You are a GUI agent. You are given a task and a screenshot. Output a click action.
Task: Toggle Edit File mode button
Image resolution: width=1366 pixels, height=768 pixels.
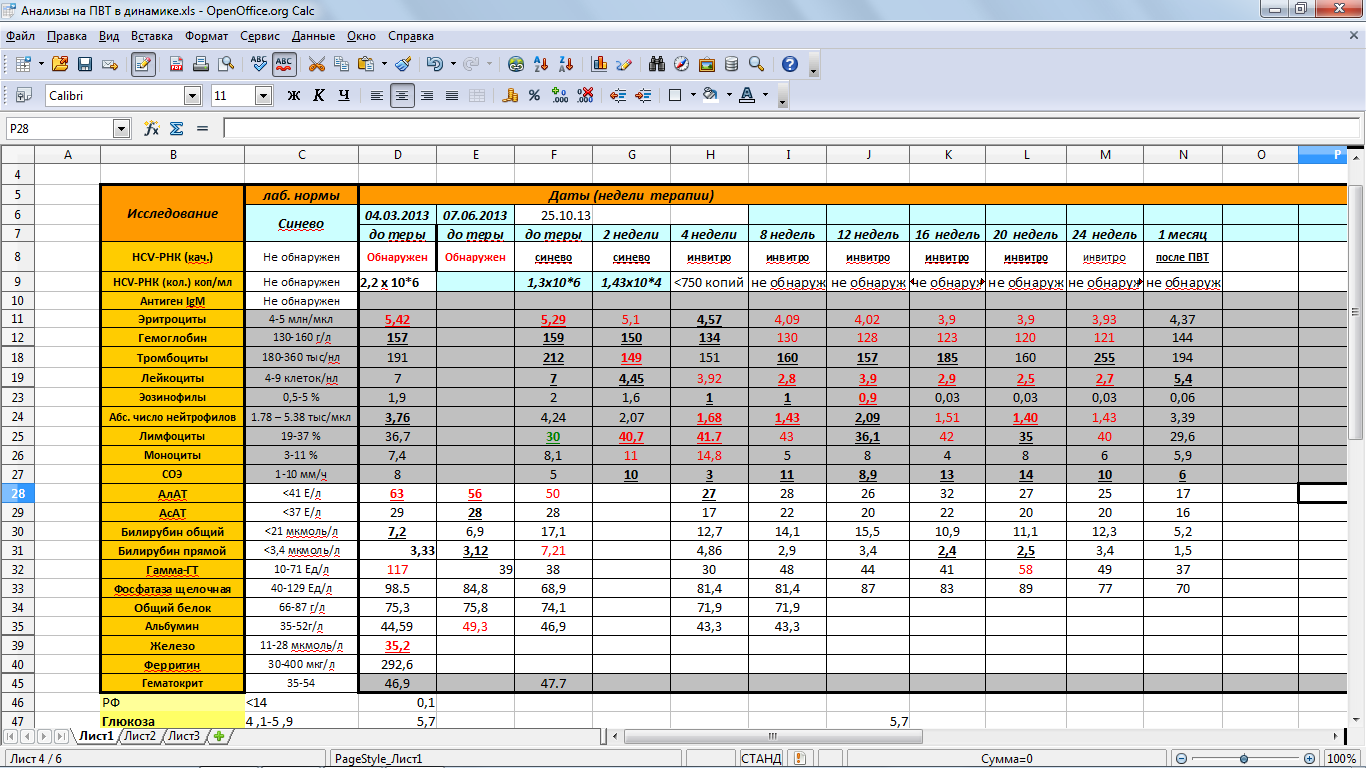point(143,64)
